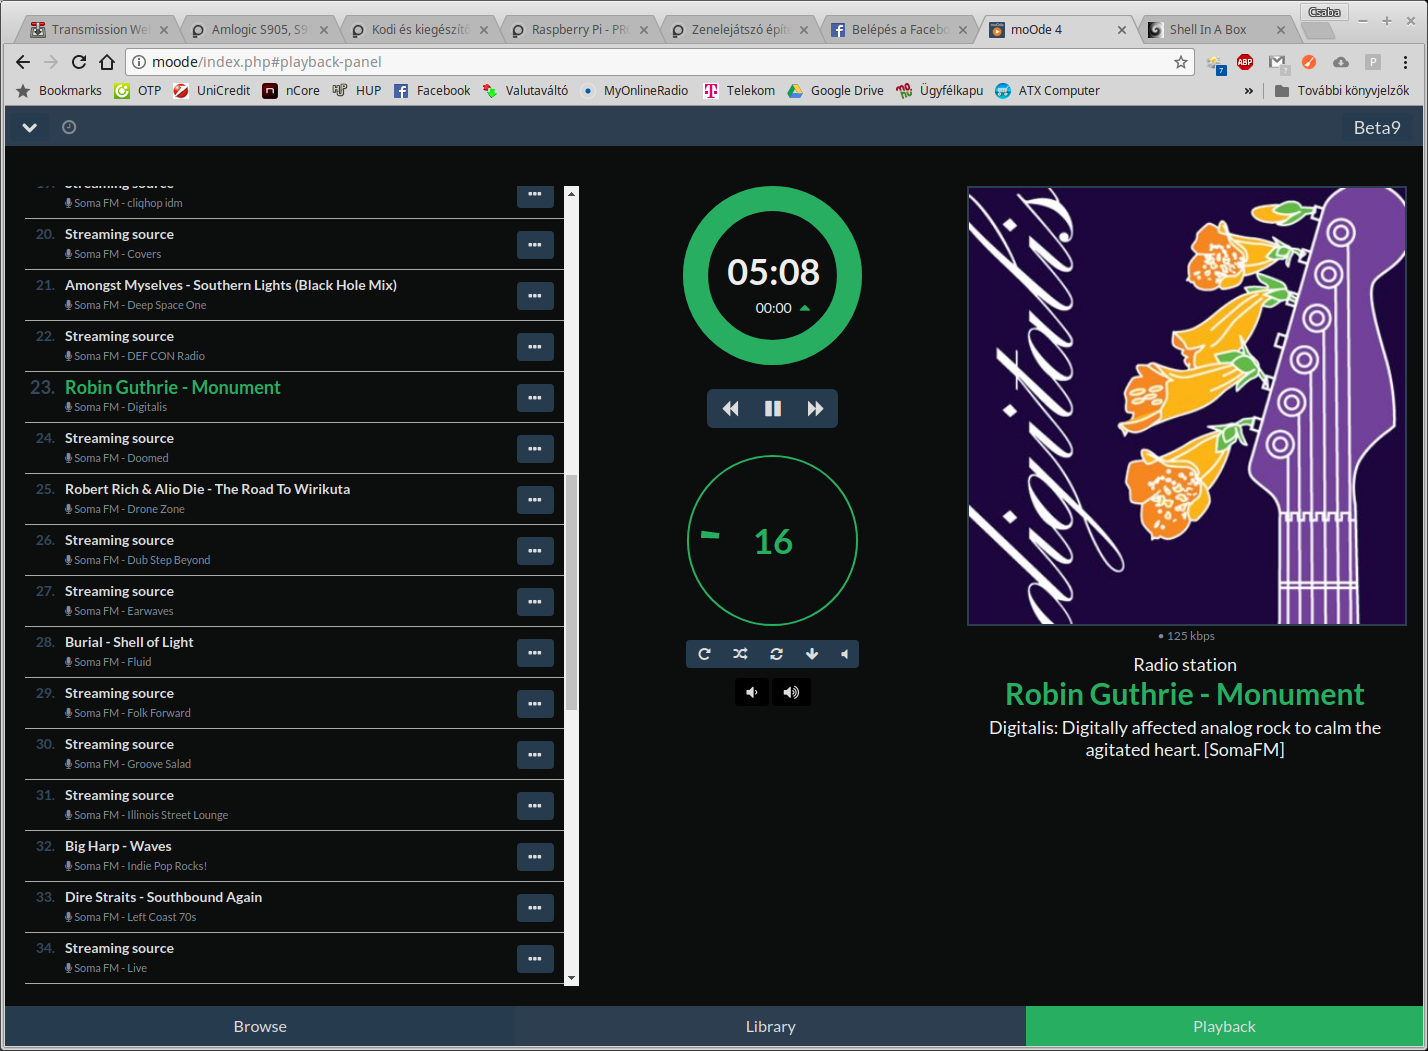The image size is (1428, 1051).
Task: Switch to Playback panel tab
Action: [x=1224, y=1026]
